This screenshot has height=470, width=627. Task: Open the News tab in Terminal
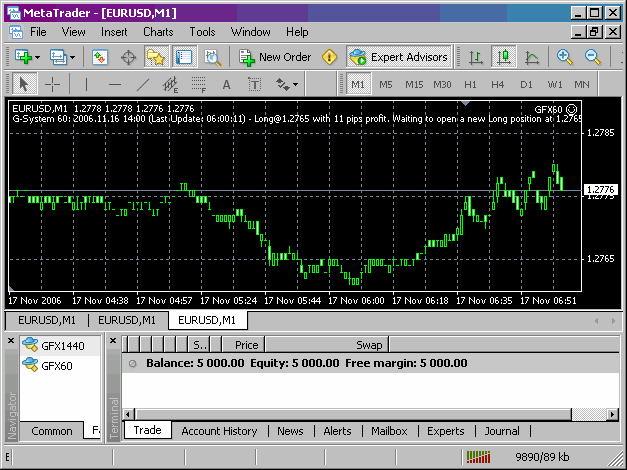pos(290,431)
